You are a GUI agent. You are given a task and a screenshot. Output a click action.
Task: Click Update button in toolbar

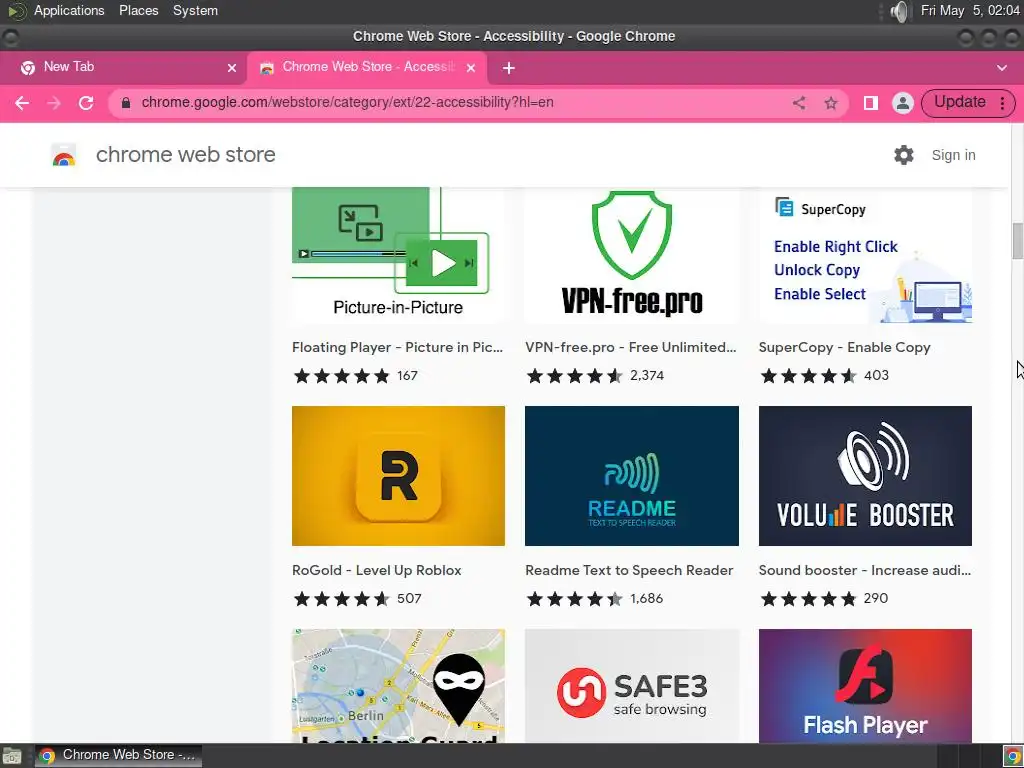(x=959, y=102)
